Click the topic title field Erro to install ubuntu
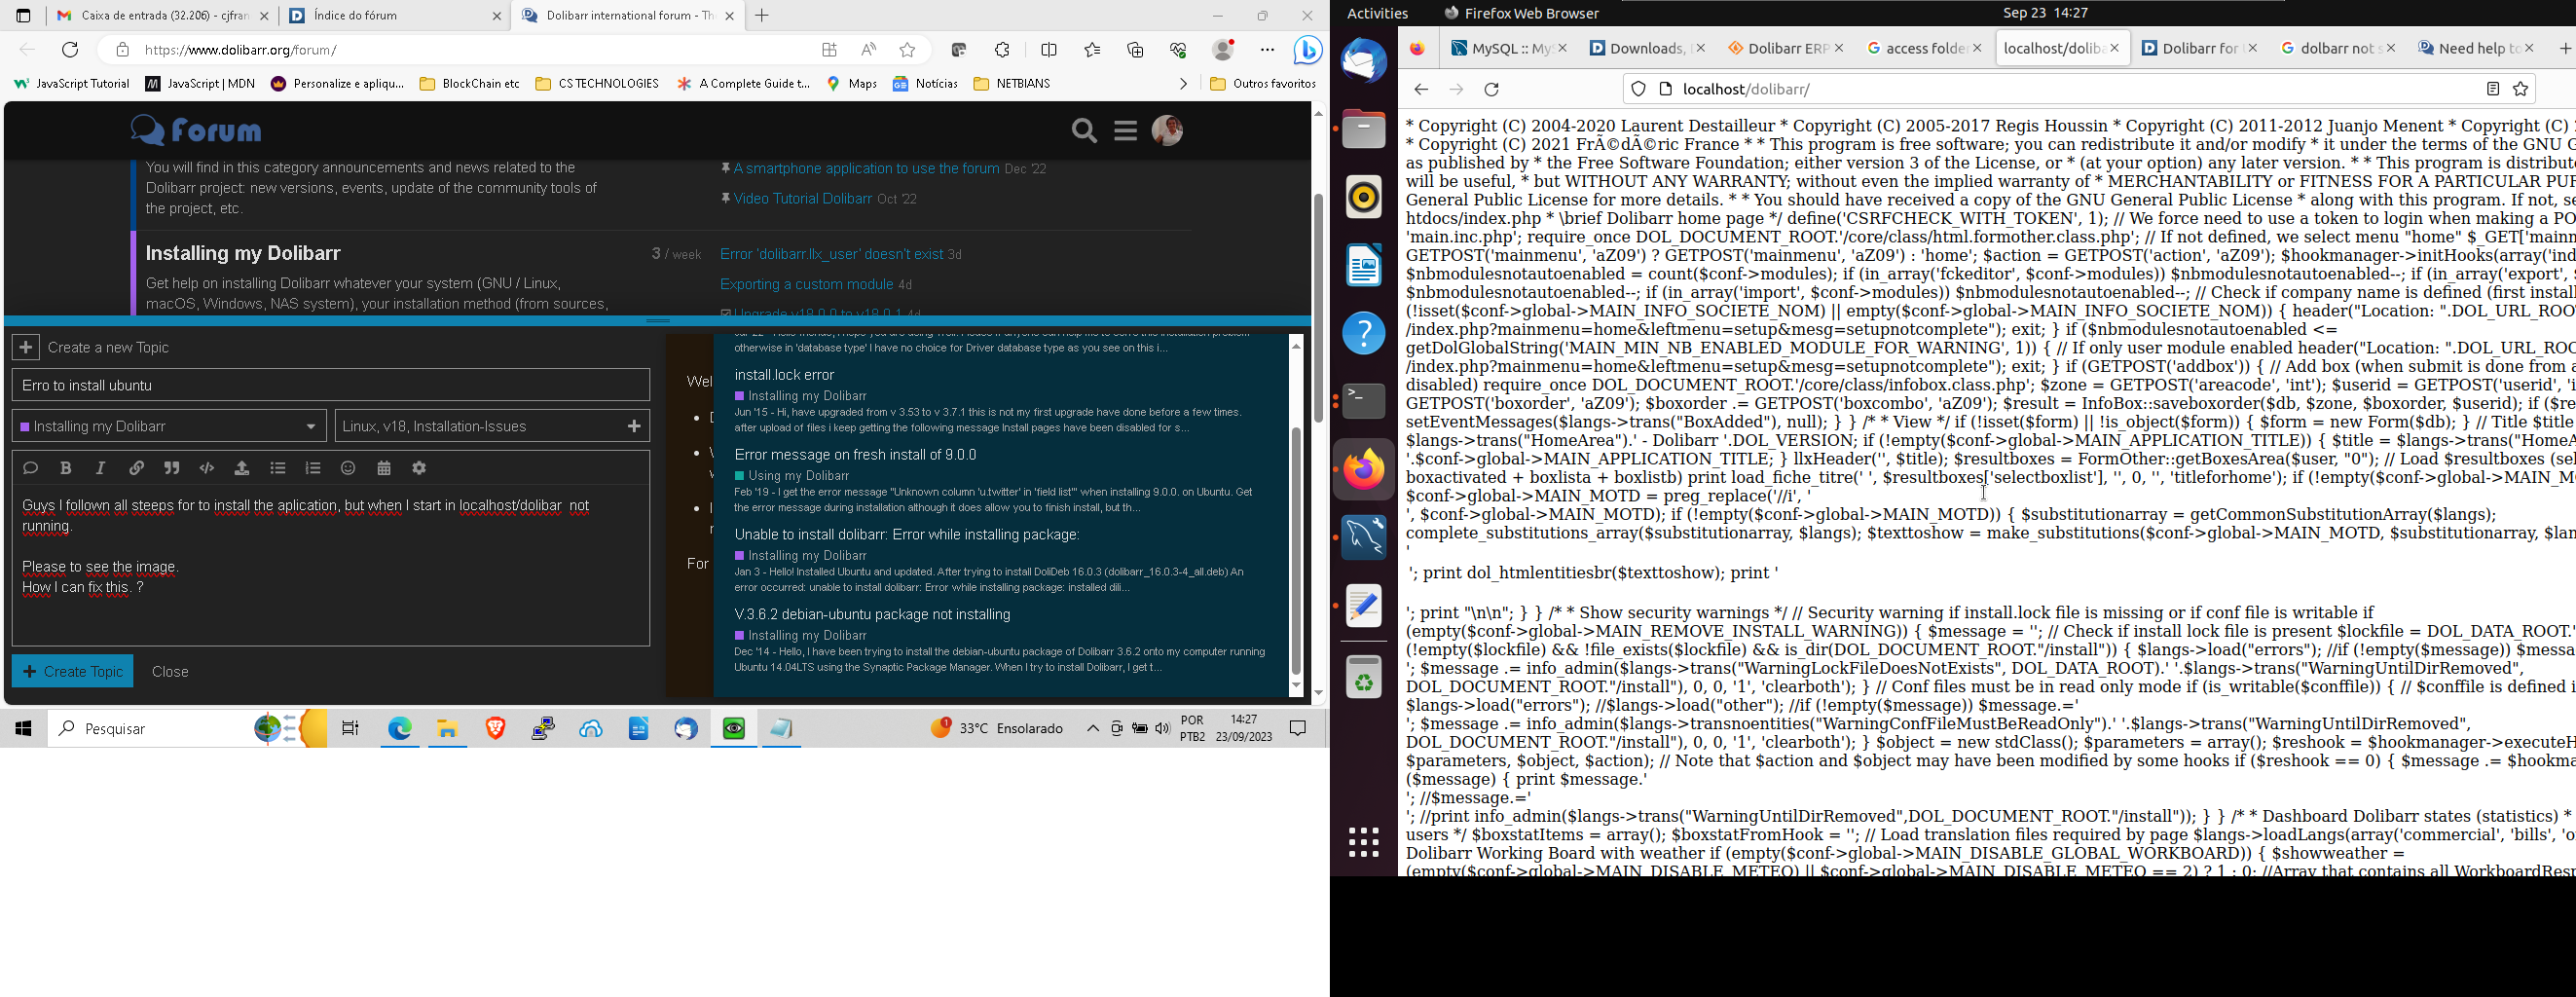2576x997 pixels. pos(331,385)
